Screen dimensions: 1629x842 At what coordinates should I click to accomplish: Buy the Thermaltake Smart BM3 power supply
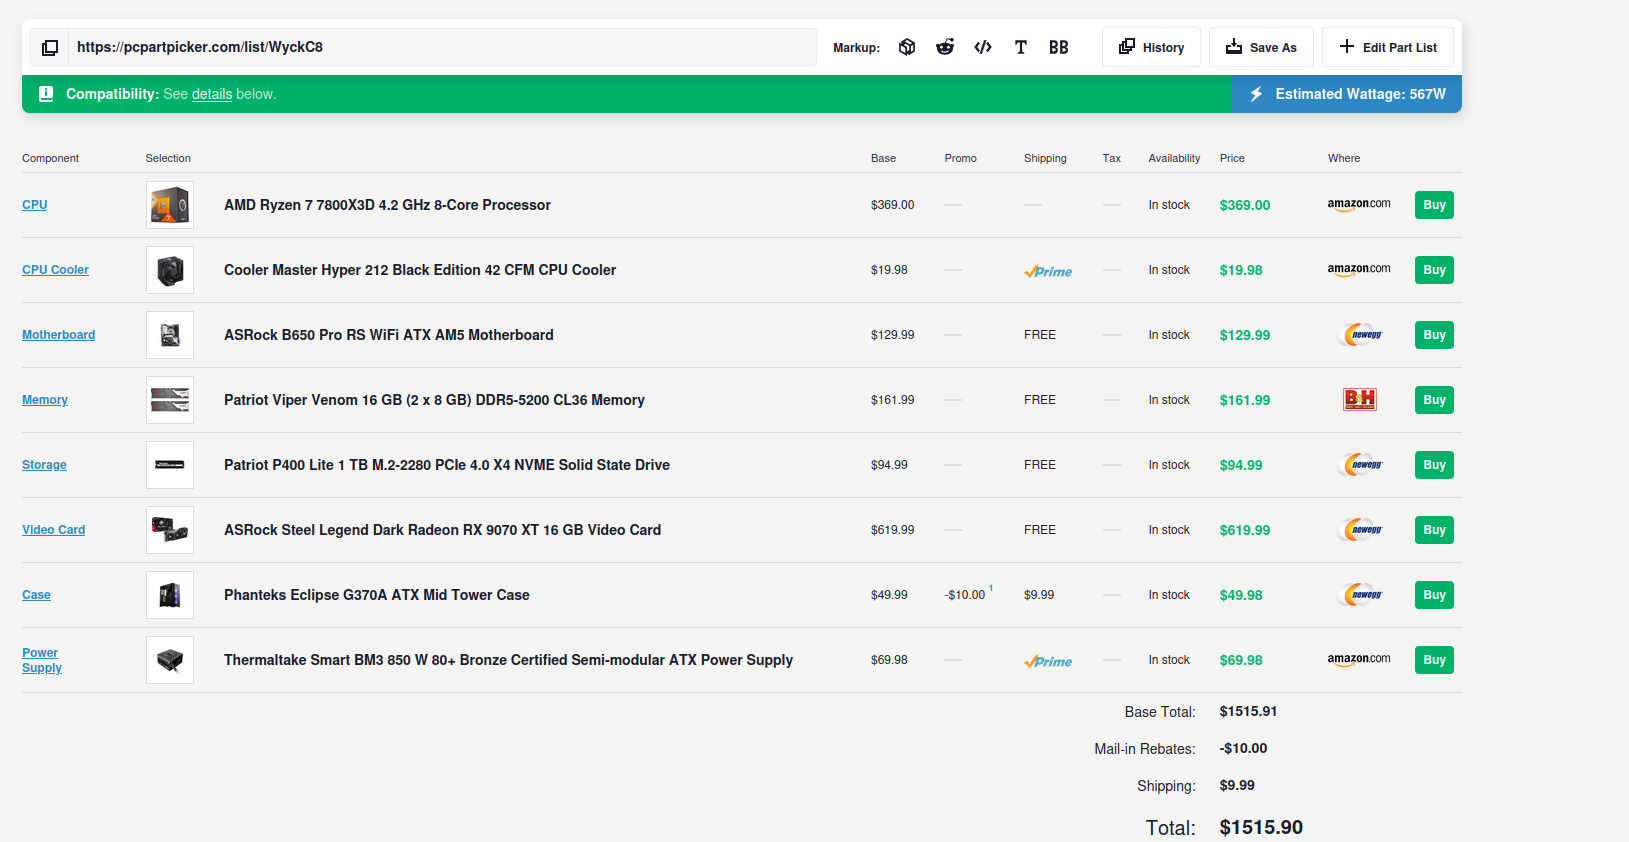pyautogui.click(x=1434, y=660)
